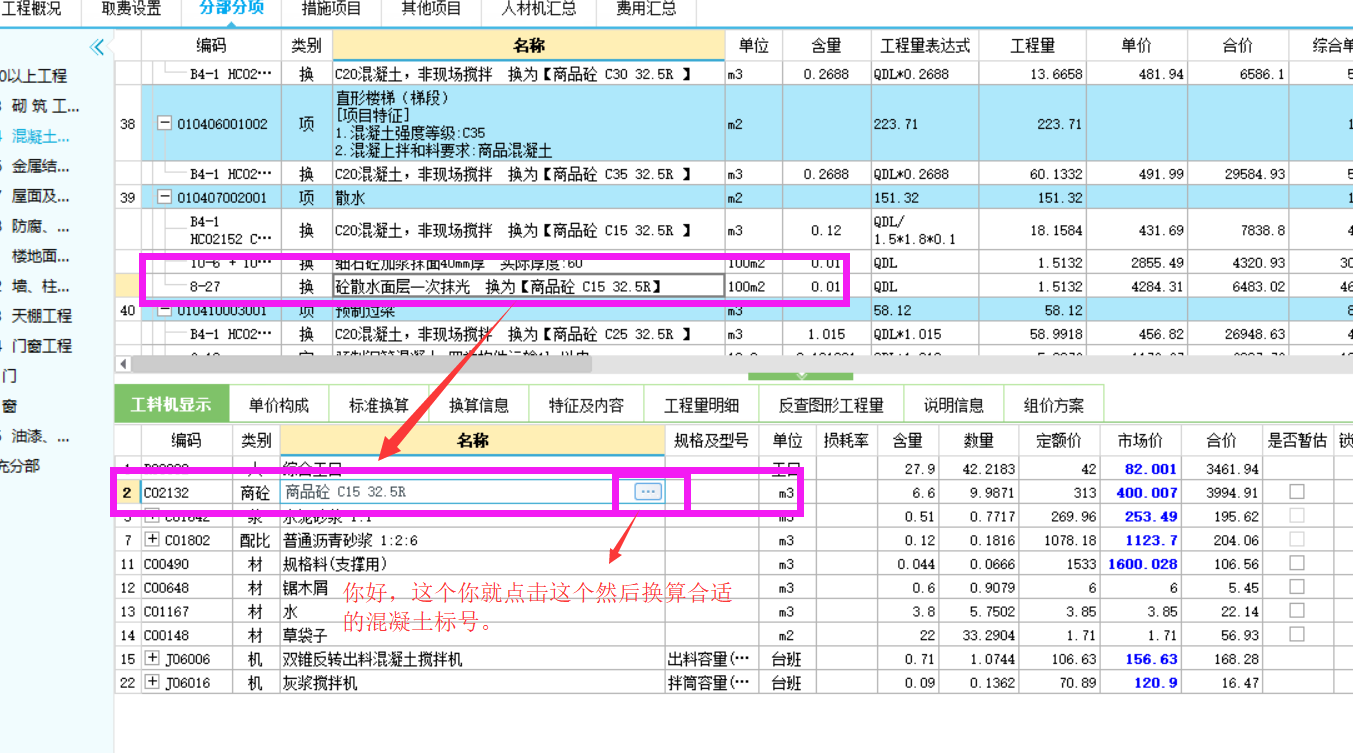Image resolution: width=1353 pixels, height=753 pixels.
Task: Click the 市场价 column header
Action: tap(1140, 441)
